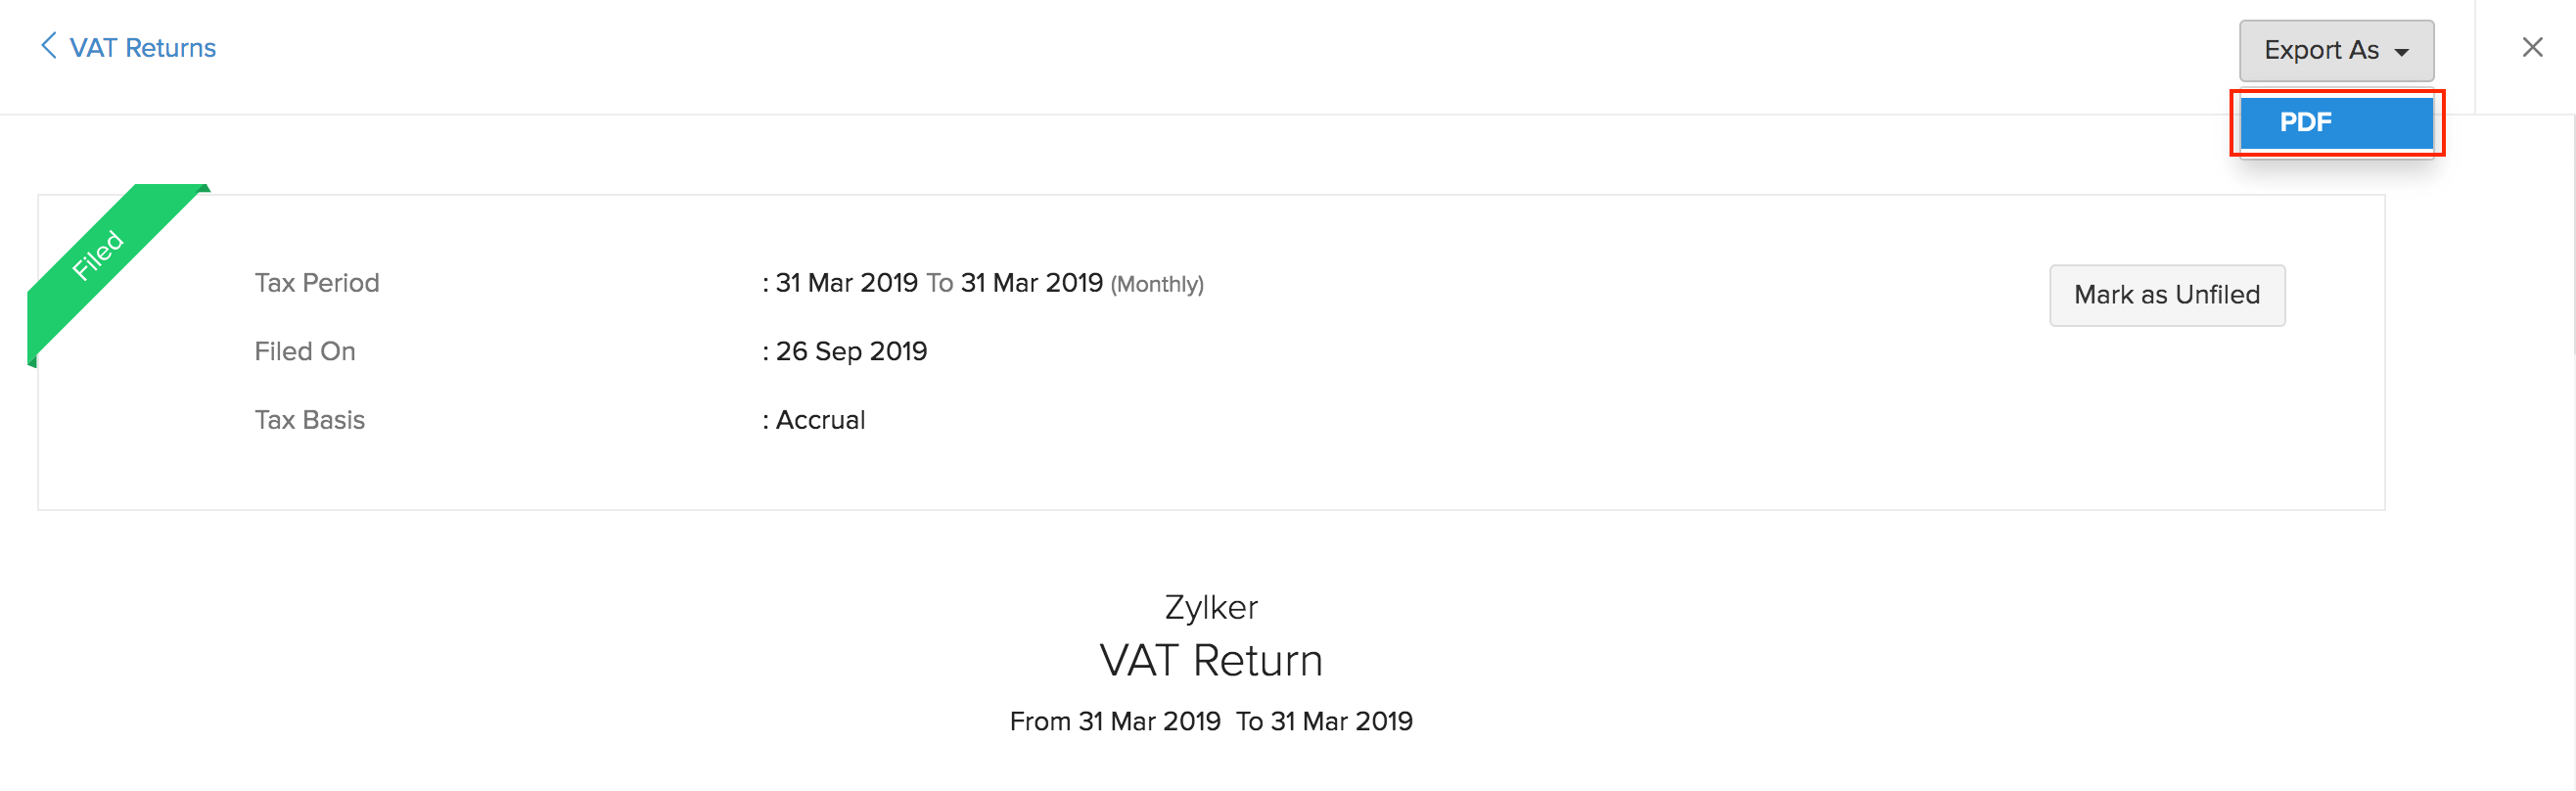The height and width of the screenshot is (791, 2576).
Task: Select the Zylker company name
Action: [x=1211, y=606]
